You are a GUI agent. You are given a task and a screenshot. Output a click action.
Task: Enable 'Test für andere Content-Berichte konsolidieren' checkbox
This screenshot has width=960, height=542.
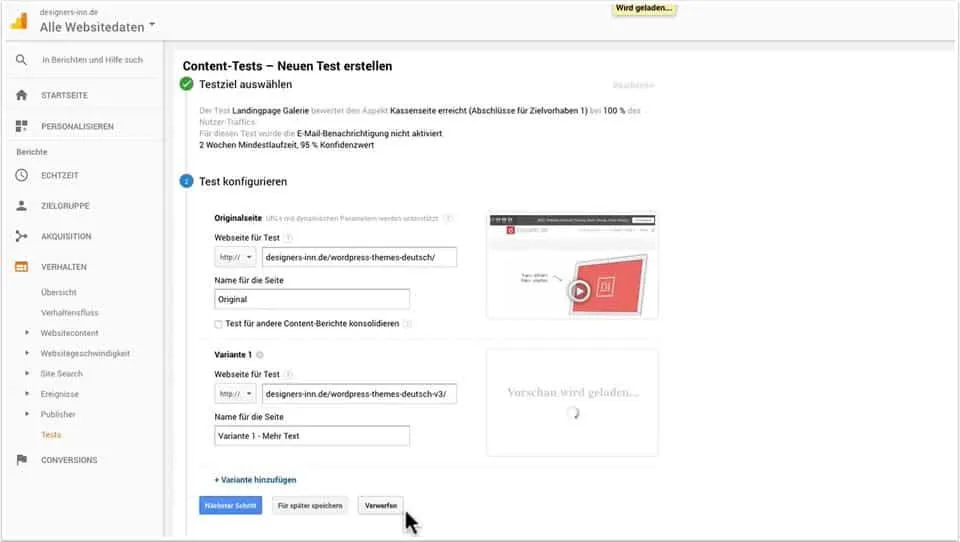pyautogui.click(x=219, y=324)
